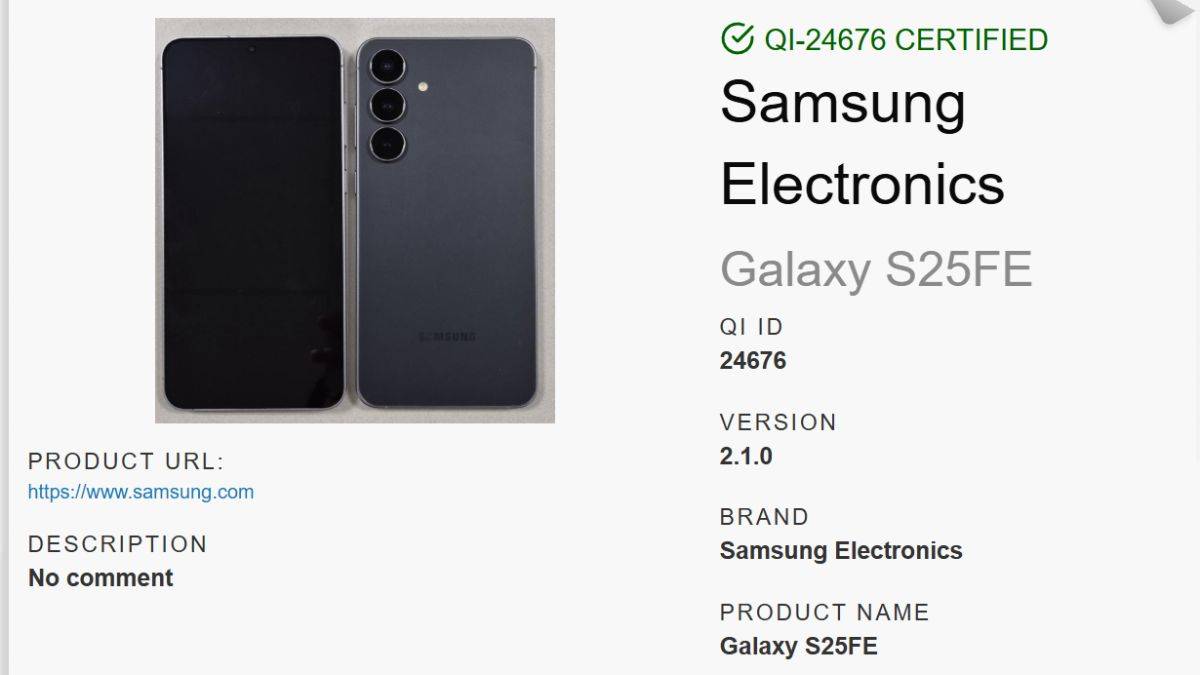Click the green certified checkmark icon
Screen dimensions: 1200x675
click(x=738, y=39)
